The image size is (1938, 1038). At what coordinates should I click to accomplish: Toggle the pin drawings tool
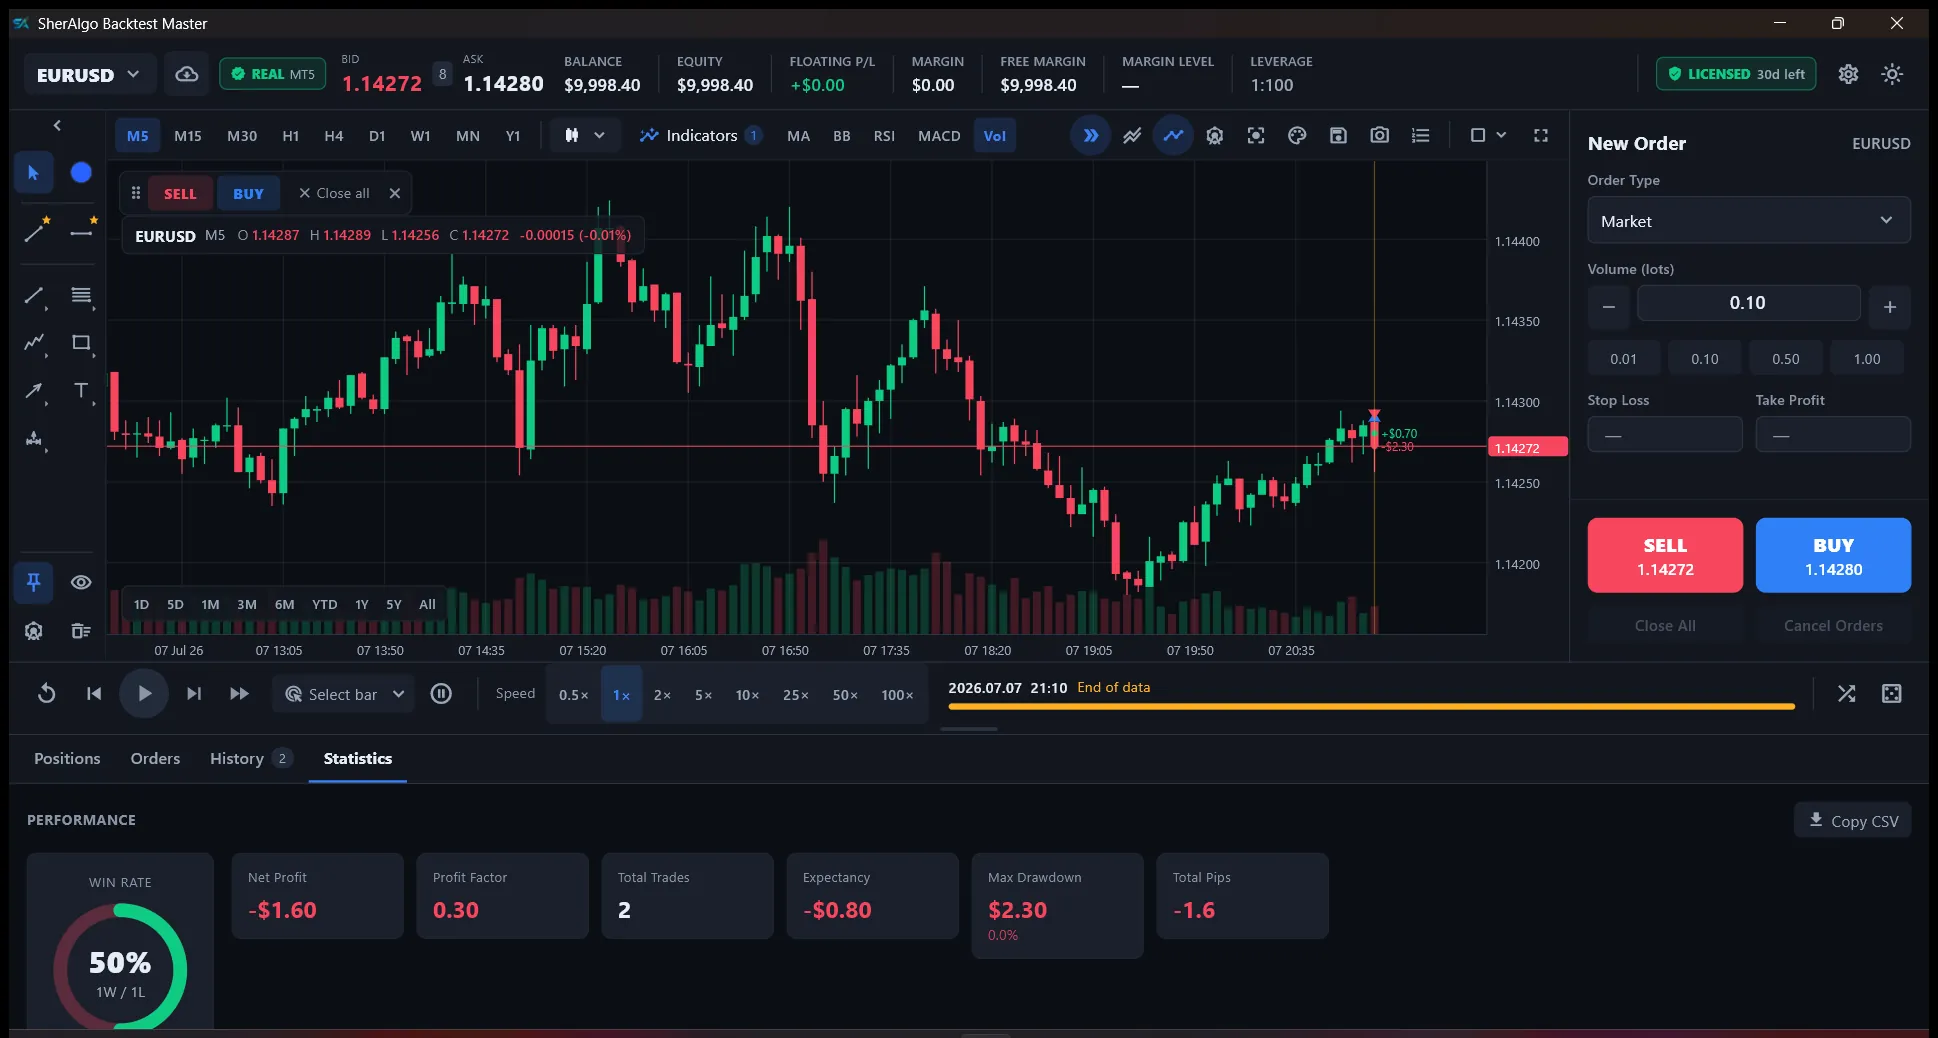click(33, 582)
